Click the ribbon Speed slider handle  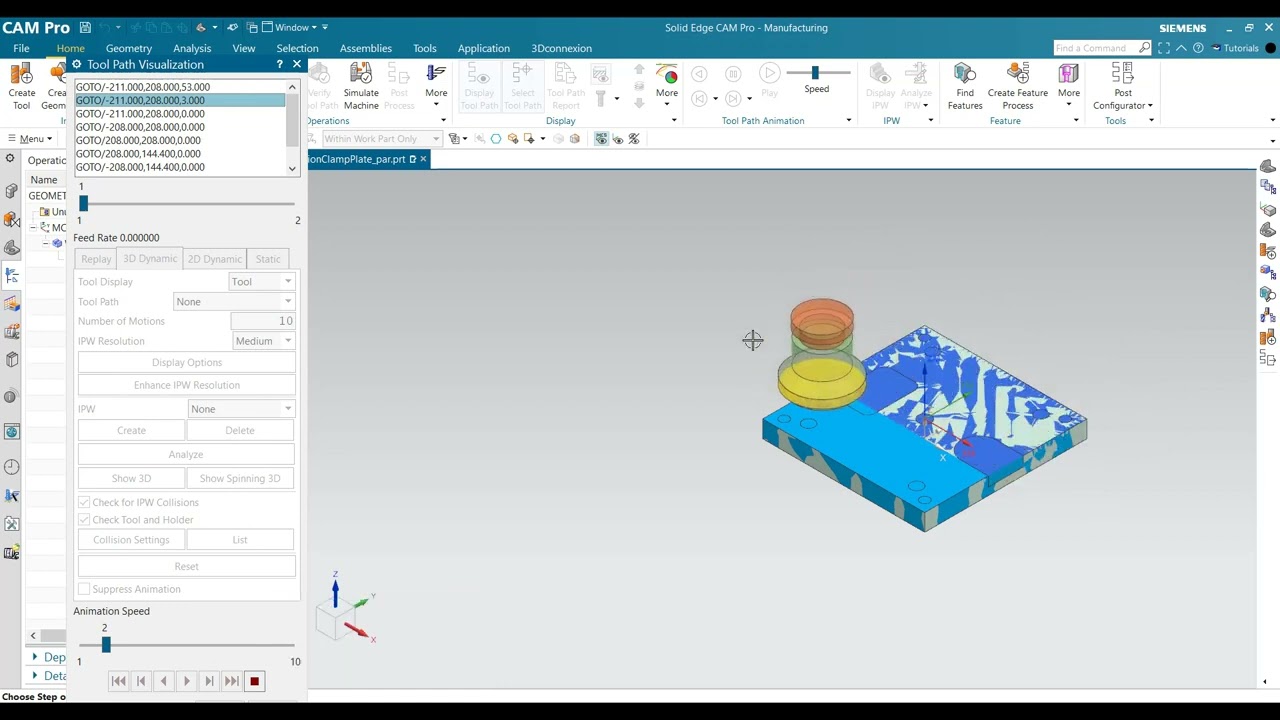coord(815,72)
